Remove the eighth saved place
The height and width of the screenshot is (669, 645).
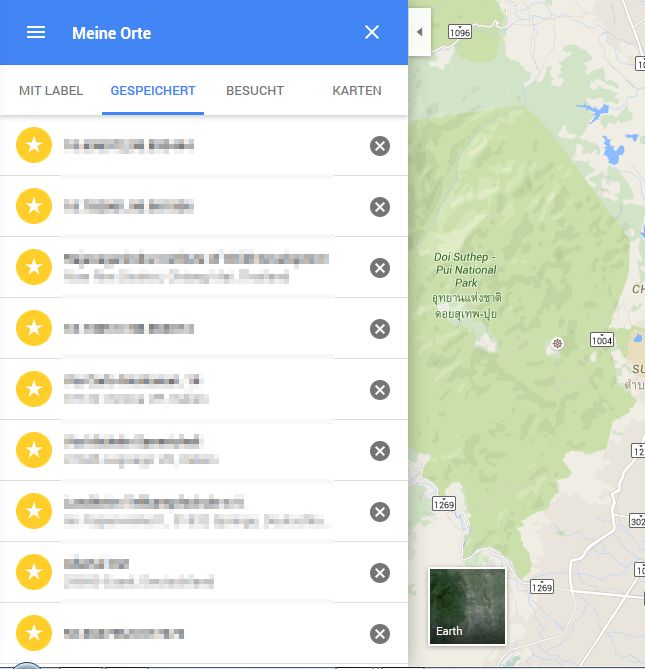(x=380, y=573)
